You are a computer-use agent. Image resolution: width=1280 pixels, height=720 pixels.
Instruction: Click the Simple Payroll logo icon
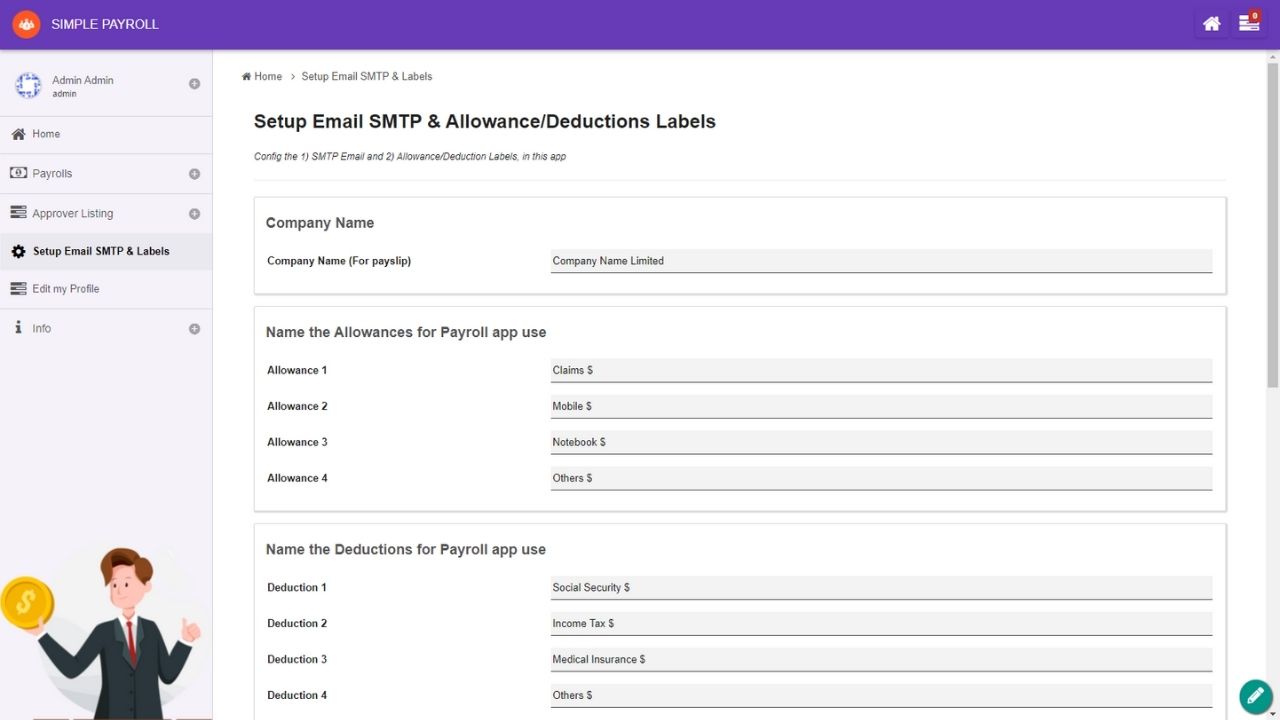click(x=26, y=24)
